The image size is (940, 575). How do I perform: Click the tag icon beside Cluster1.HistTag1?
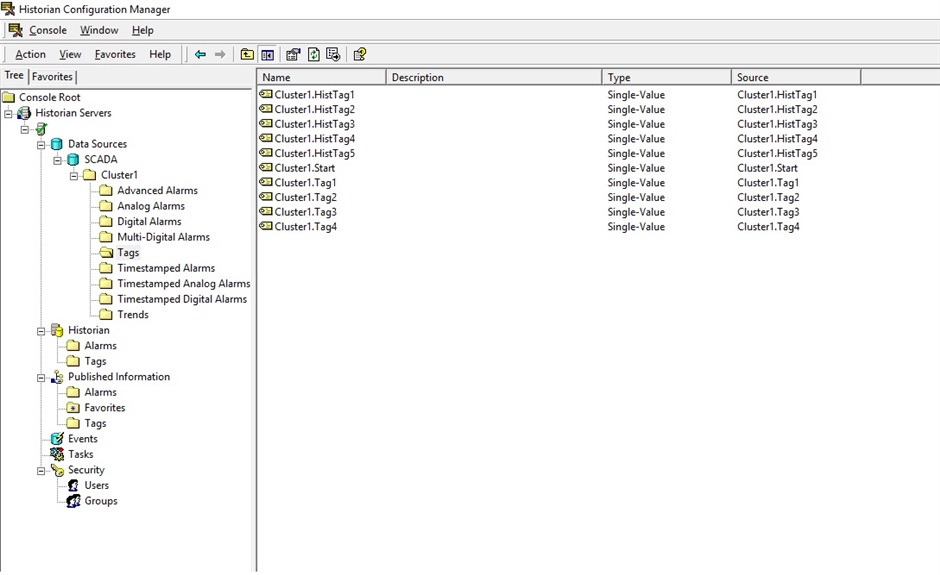tap(266, 94)
